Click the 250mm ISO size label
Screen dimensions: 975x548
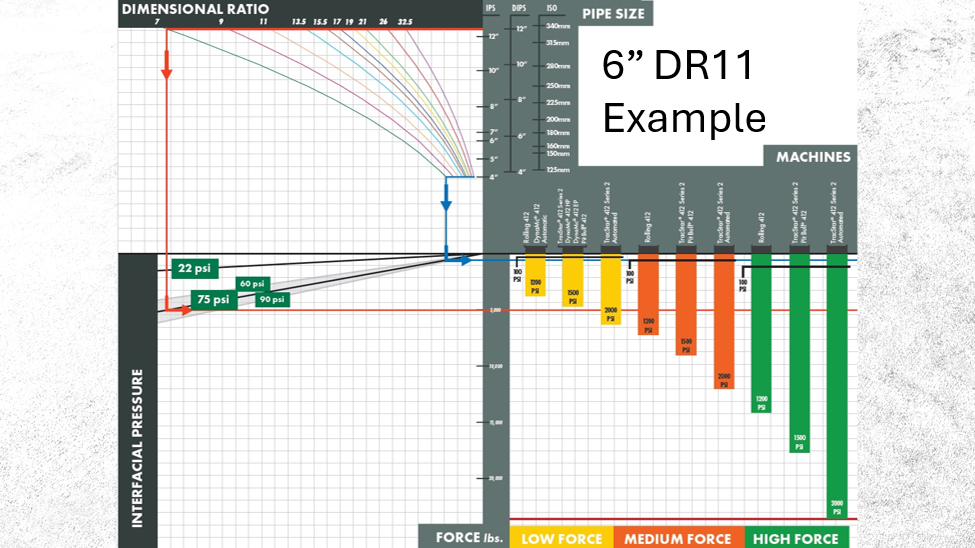[x=558, y=86]
